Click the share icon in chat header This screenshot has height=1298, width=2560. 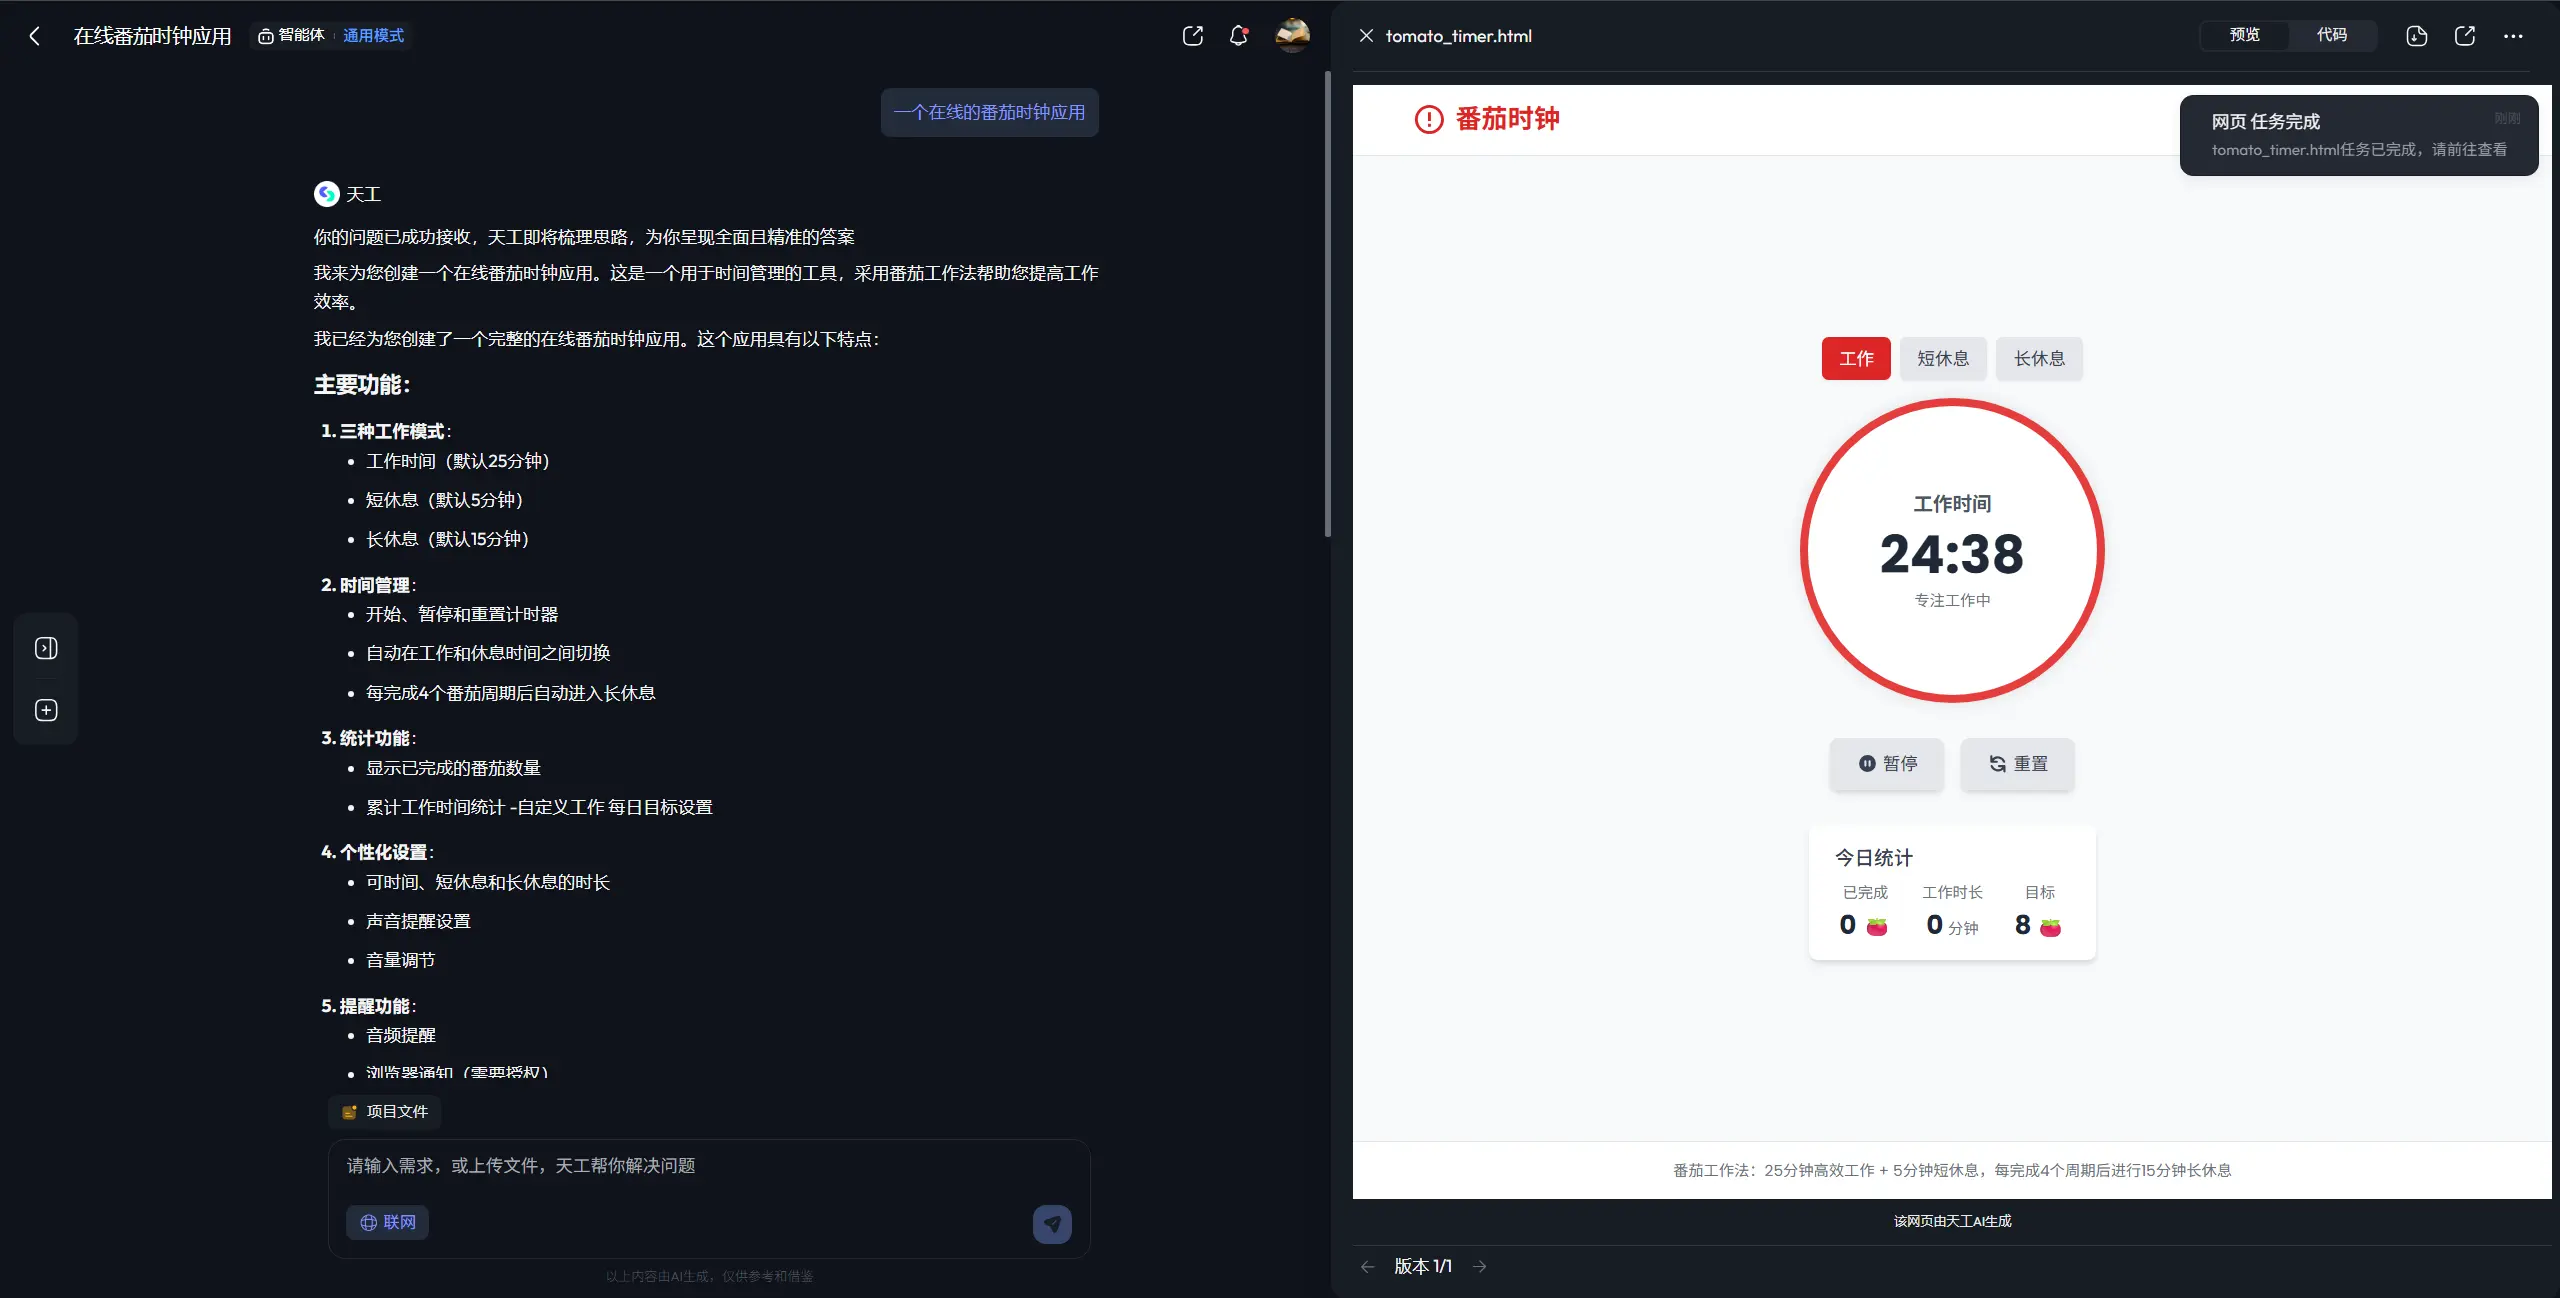tap(1192, 36)
